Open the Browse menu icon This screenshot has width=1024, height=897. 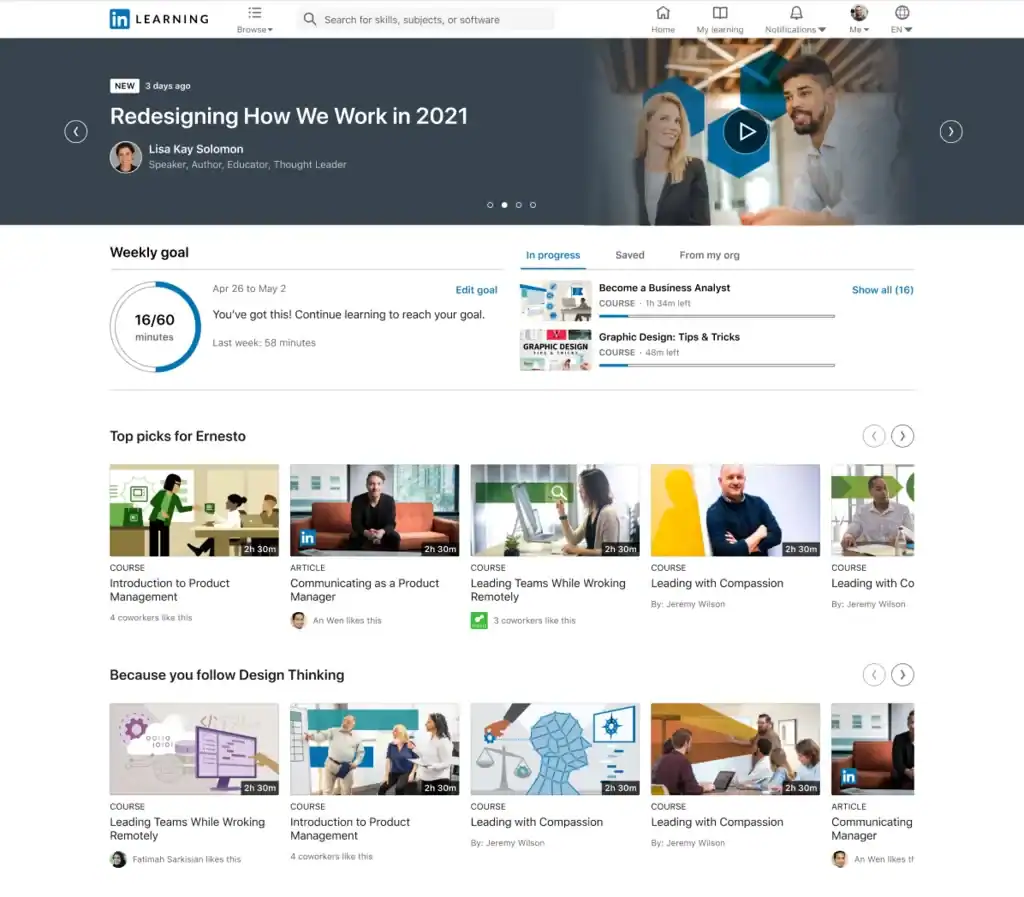254,14
